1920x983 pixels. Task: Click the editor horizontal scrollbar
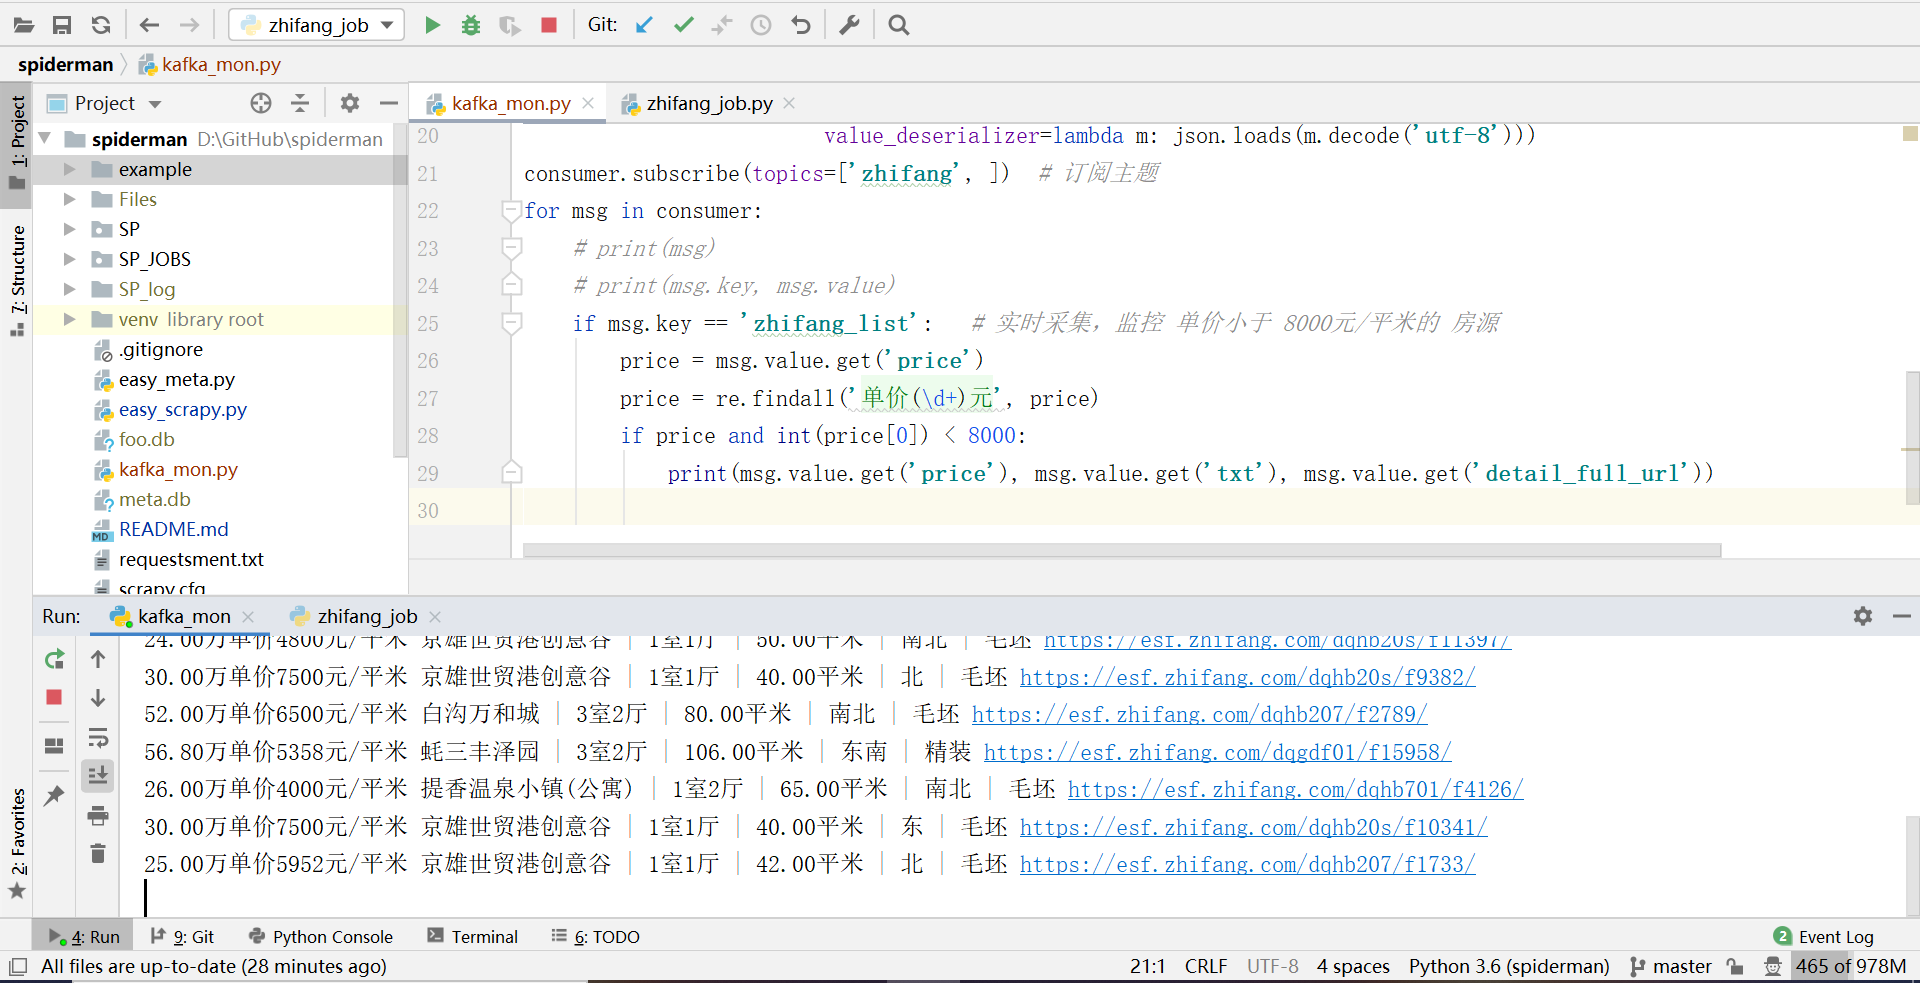pos(1121,550)
